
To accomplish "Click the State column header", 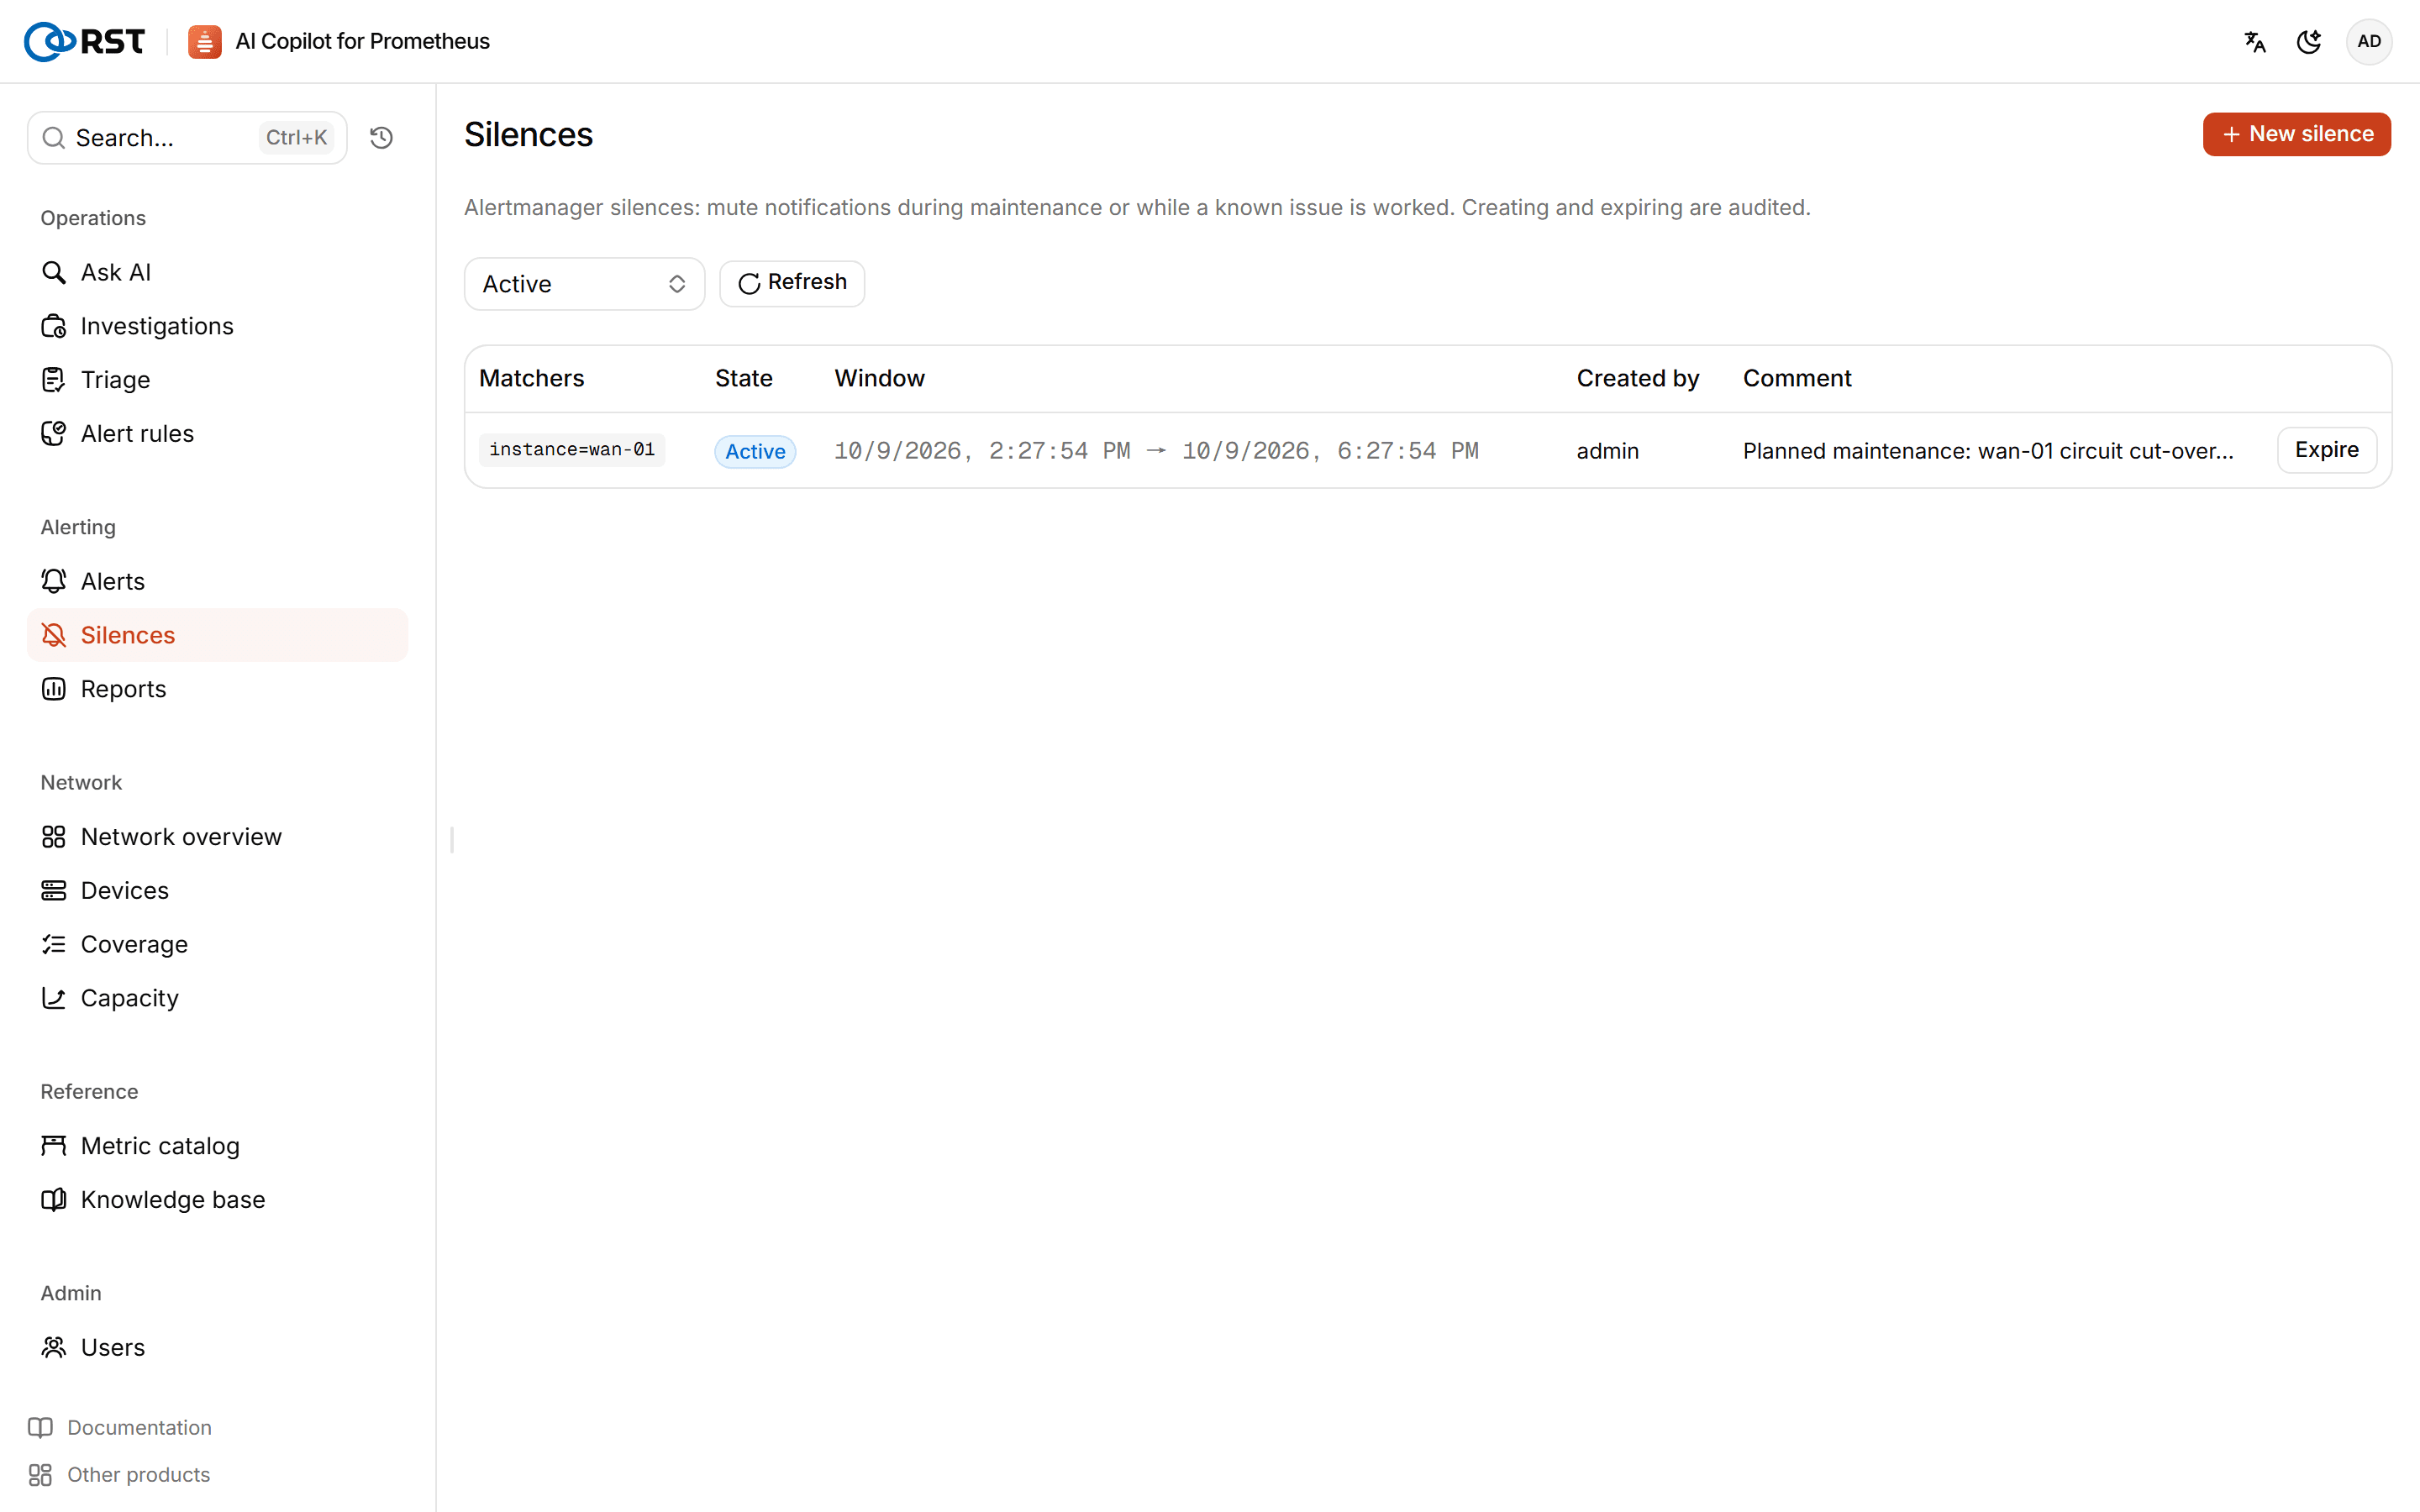I will 743,378.
